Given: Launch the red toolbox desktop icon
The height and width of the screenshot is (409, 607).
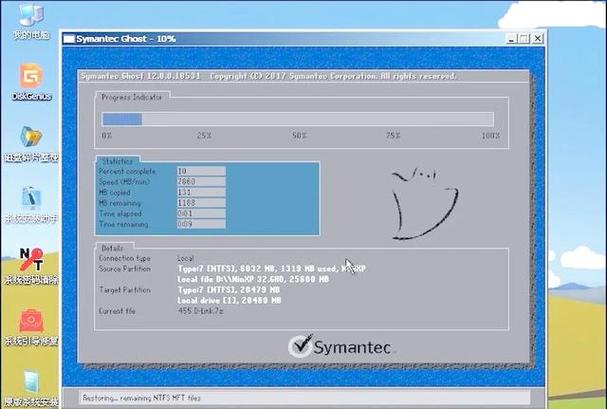Looking at the screenshot, I should tap(32, 321).
